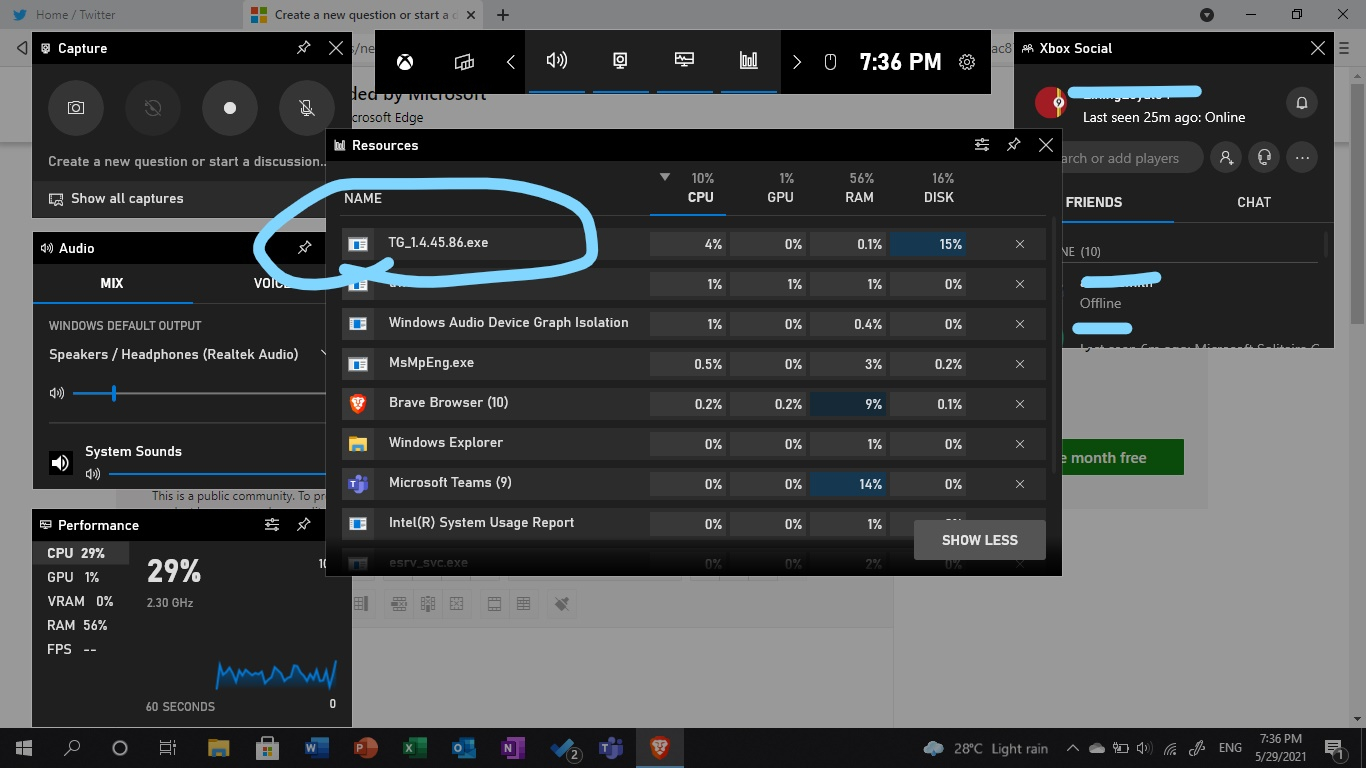End the MsMpEng.exe process
Image resolution: width=1366 pixels, height=768 pixels.
1020,364
